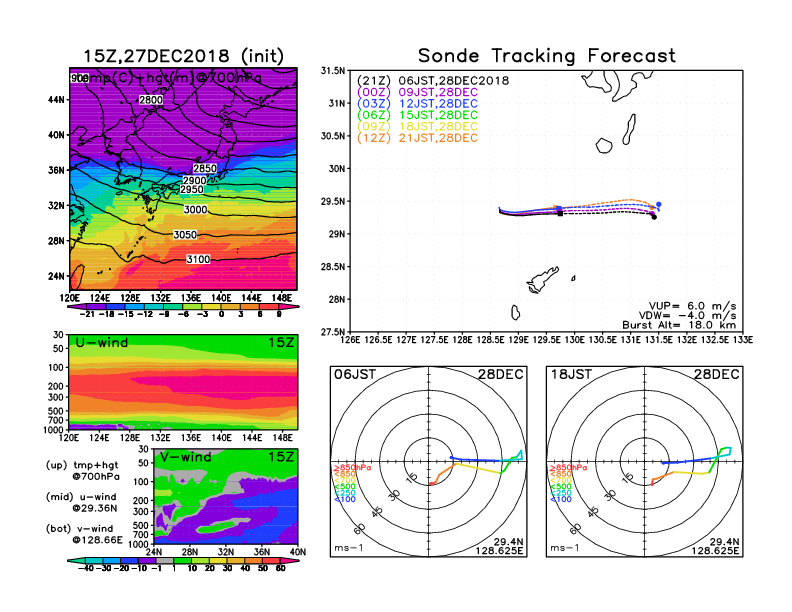
Task: Click the "133E" longitude axis label
Action: click(x=743, y=340)
